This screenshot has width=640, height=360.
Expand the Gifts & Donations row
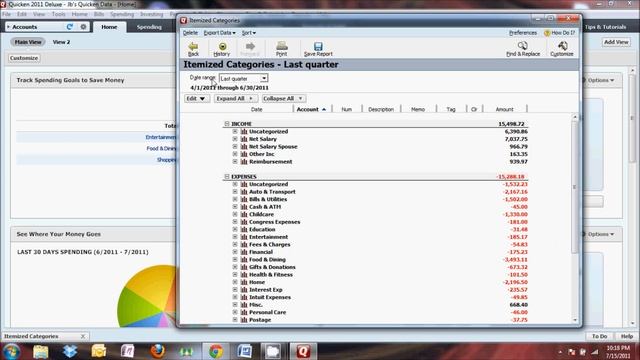(x=235, y=267)
